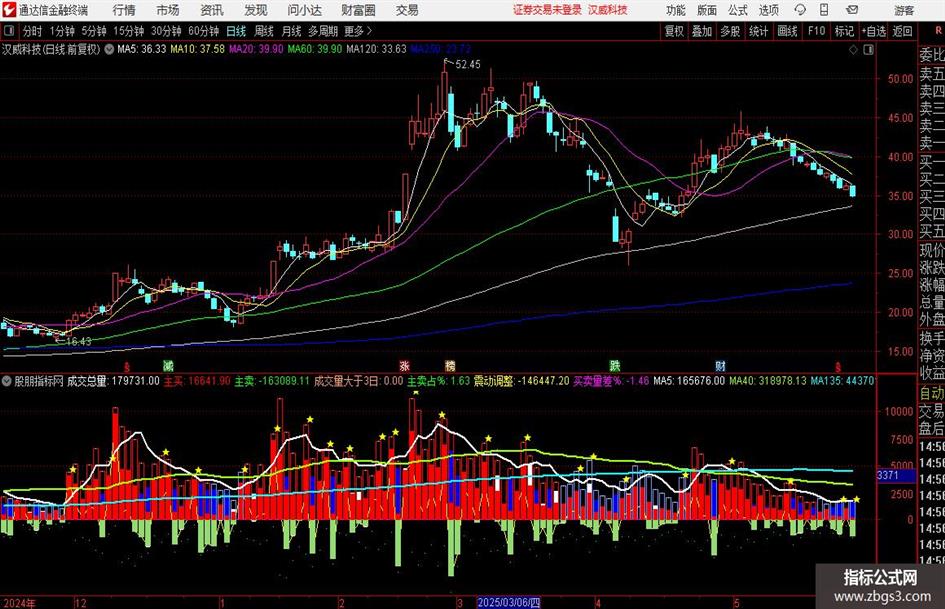
Task: Click the 减 event marker on chart
Action: click(x=169, y=365)
